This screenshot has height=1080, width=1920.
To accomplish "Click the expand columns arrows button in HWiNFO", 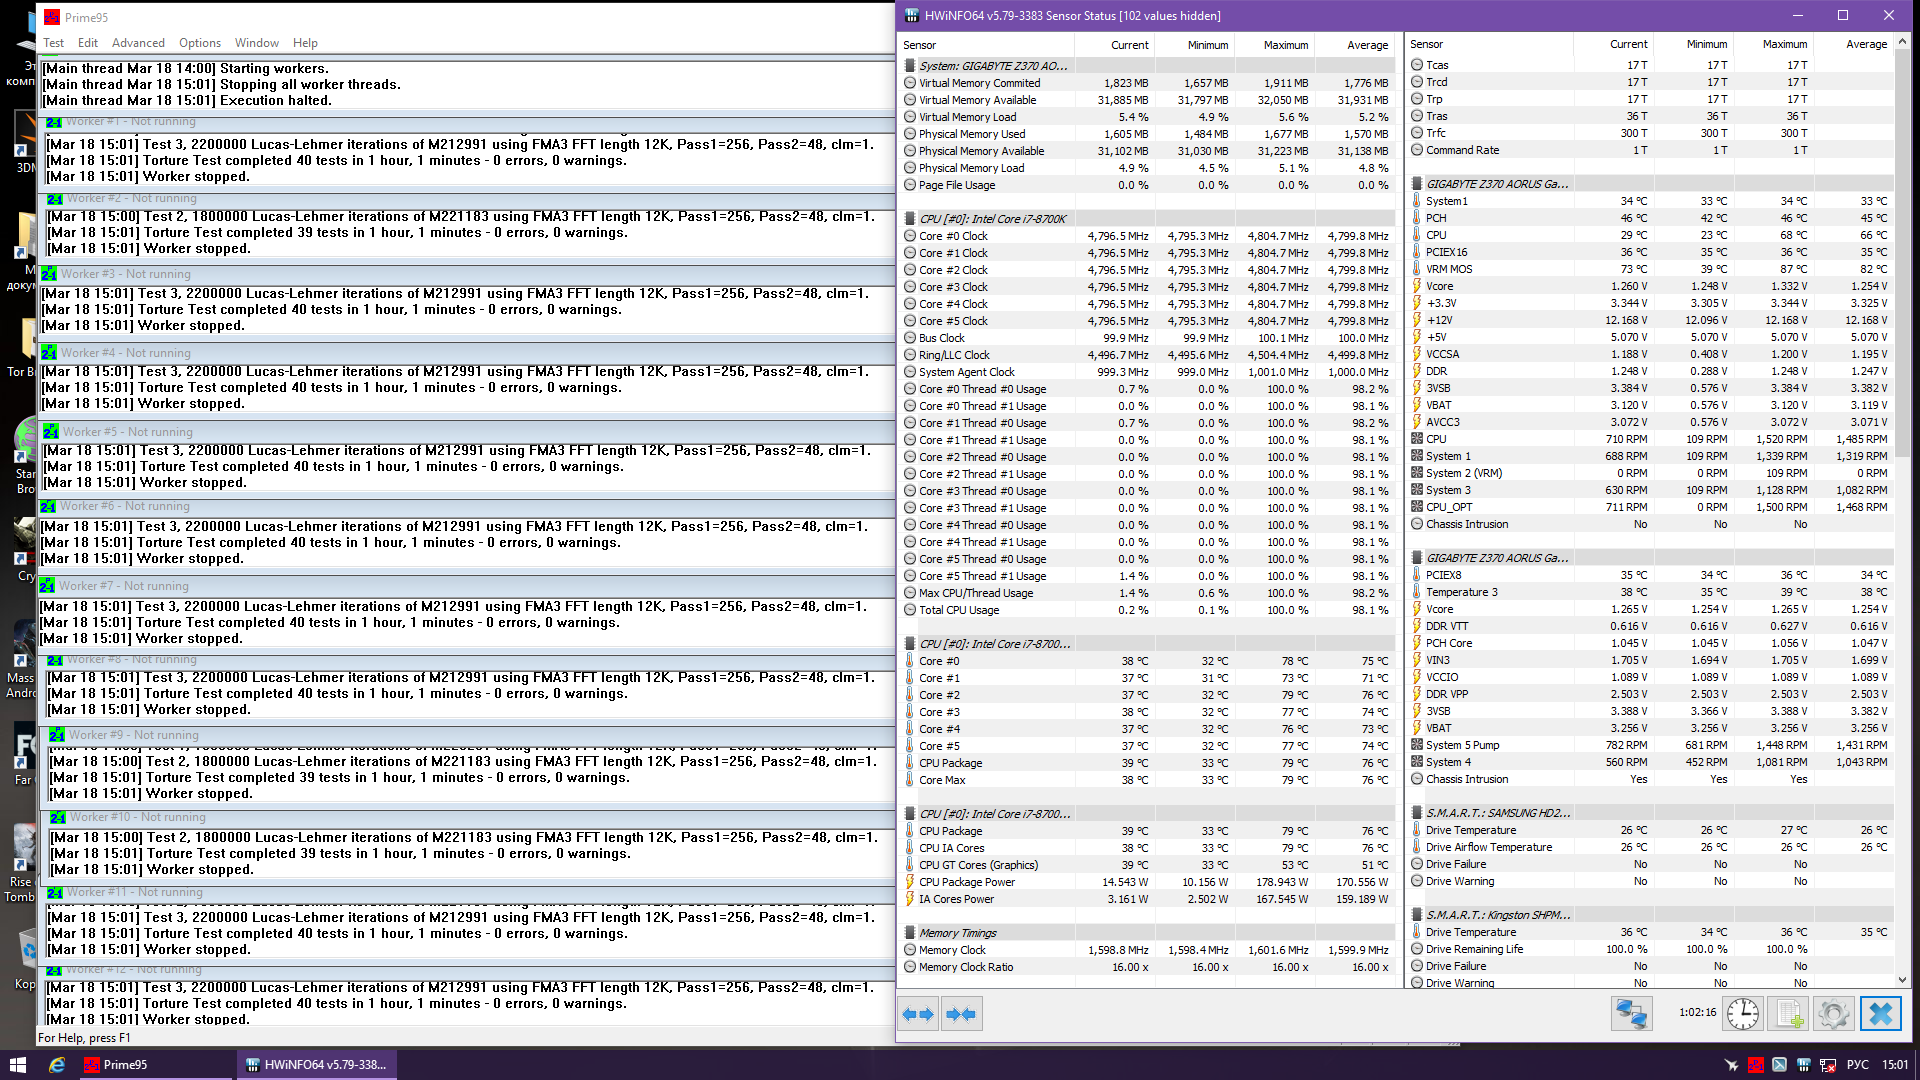I will [x=918, y=1014].
